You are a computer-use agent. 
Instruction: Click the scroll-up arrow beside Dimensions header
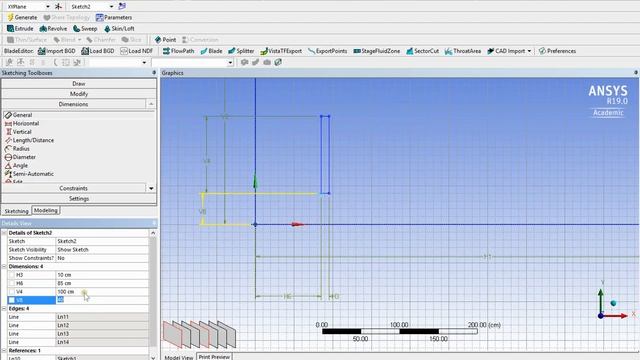[x=151, y=104]
